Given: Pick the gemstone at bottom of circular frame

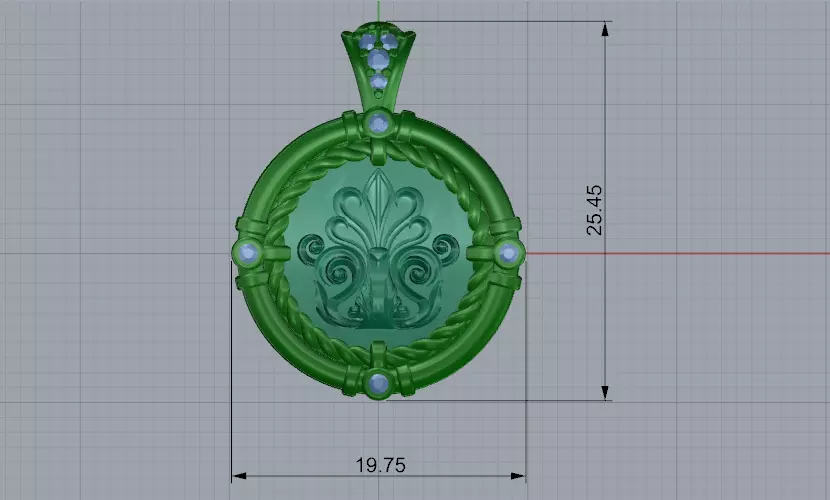Looking at the screenshot, I should coord(378,384).
